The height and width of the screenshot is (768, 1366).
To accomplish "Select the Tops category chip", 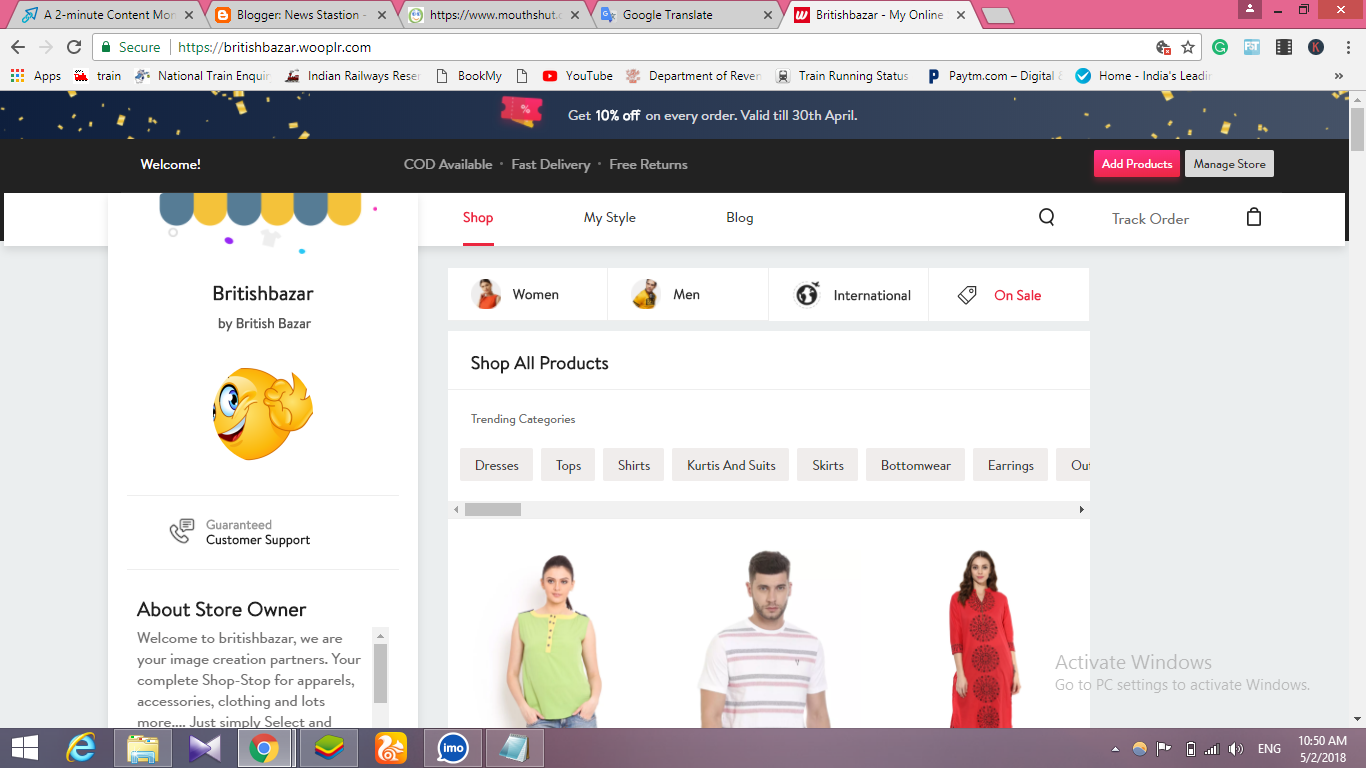I will (569, 465).
